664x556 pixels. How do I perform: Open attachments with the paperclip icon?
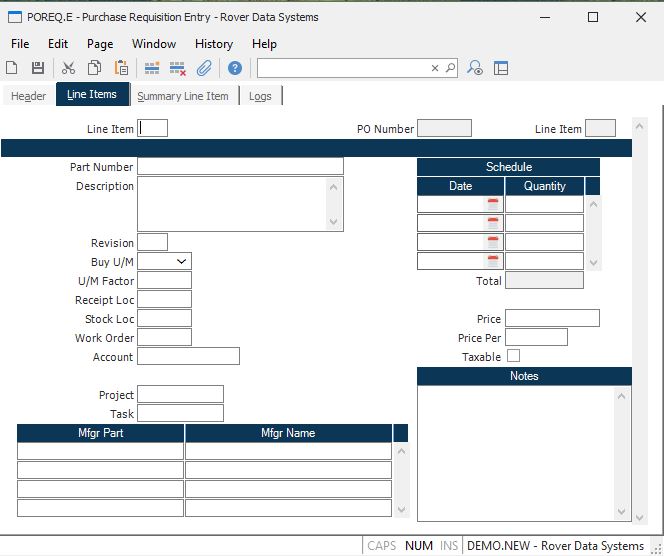click(204, 68)
